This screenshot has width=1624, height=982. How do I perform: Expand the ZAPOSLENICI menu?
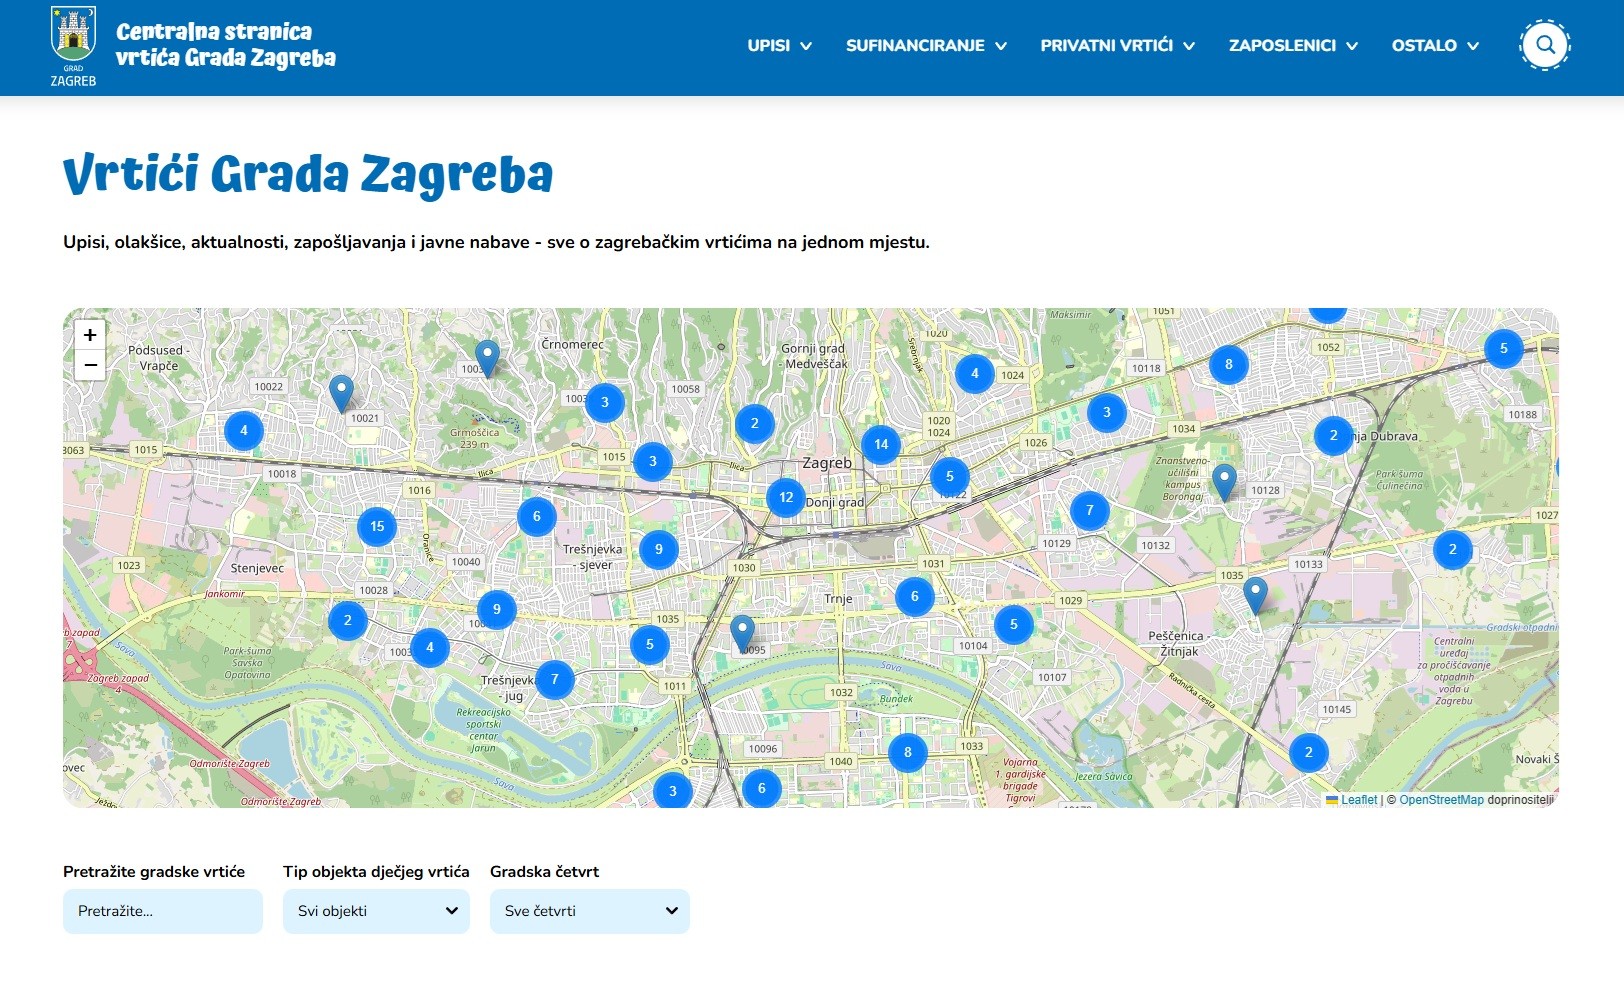click(x=1293, y=45)
